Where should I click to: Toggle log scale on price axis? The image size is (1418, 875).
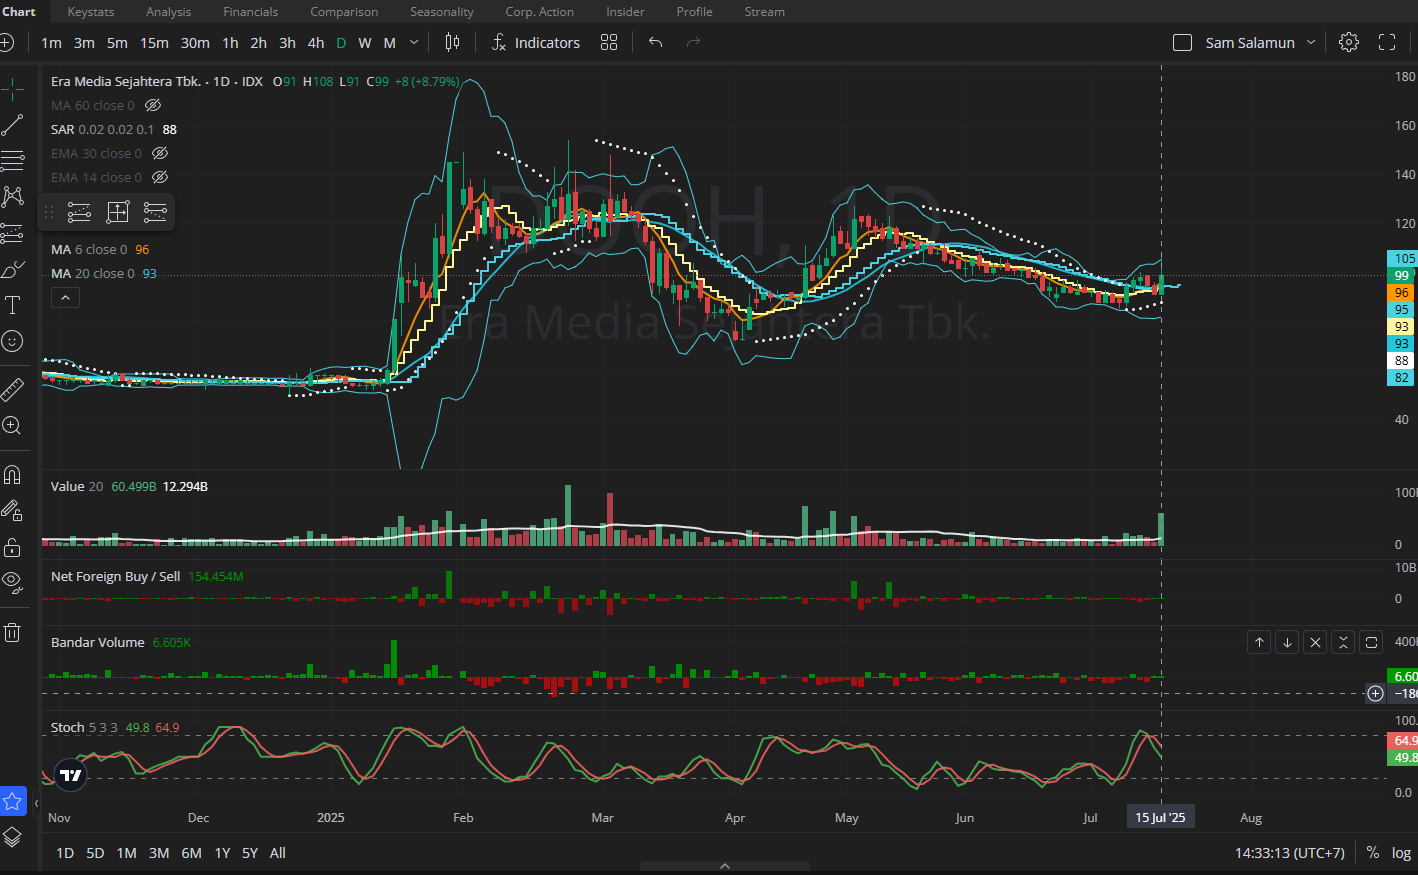[1401, 853]
